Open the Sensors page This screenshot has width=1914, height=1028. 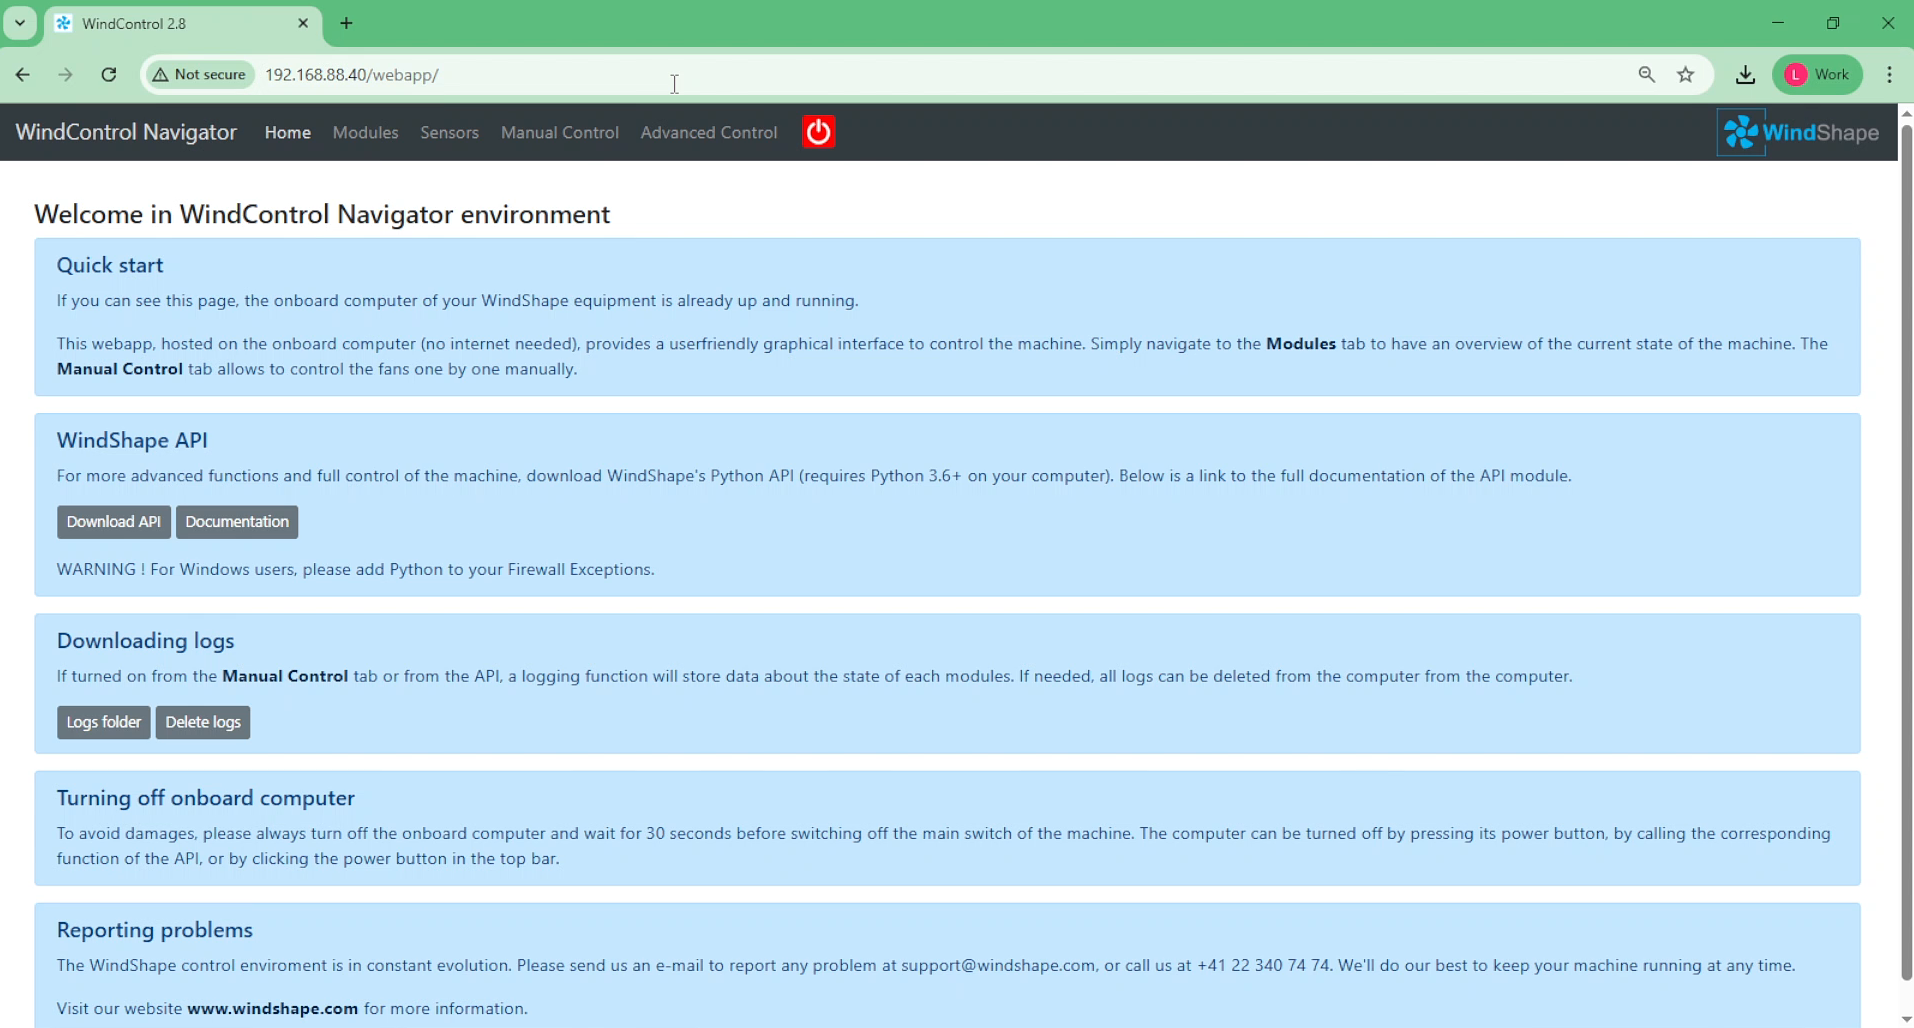click(449, 132)
